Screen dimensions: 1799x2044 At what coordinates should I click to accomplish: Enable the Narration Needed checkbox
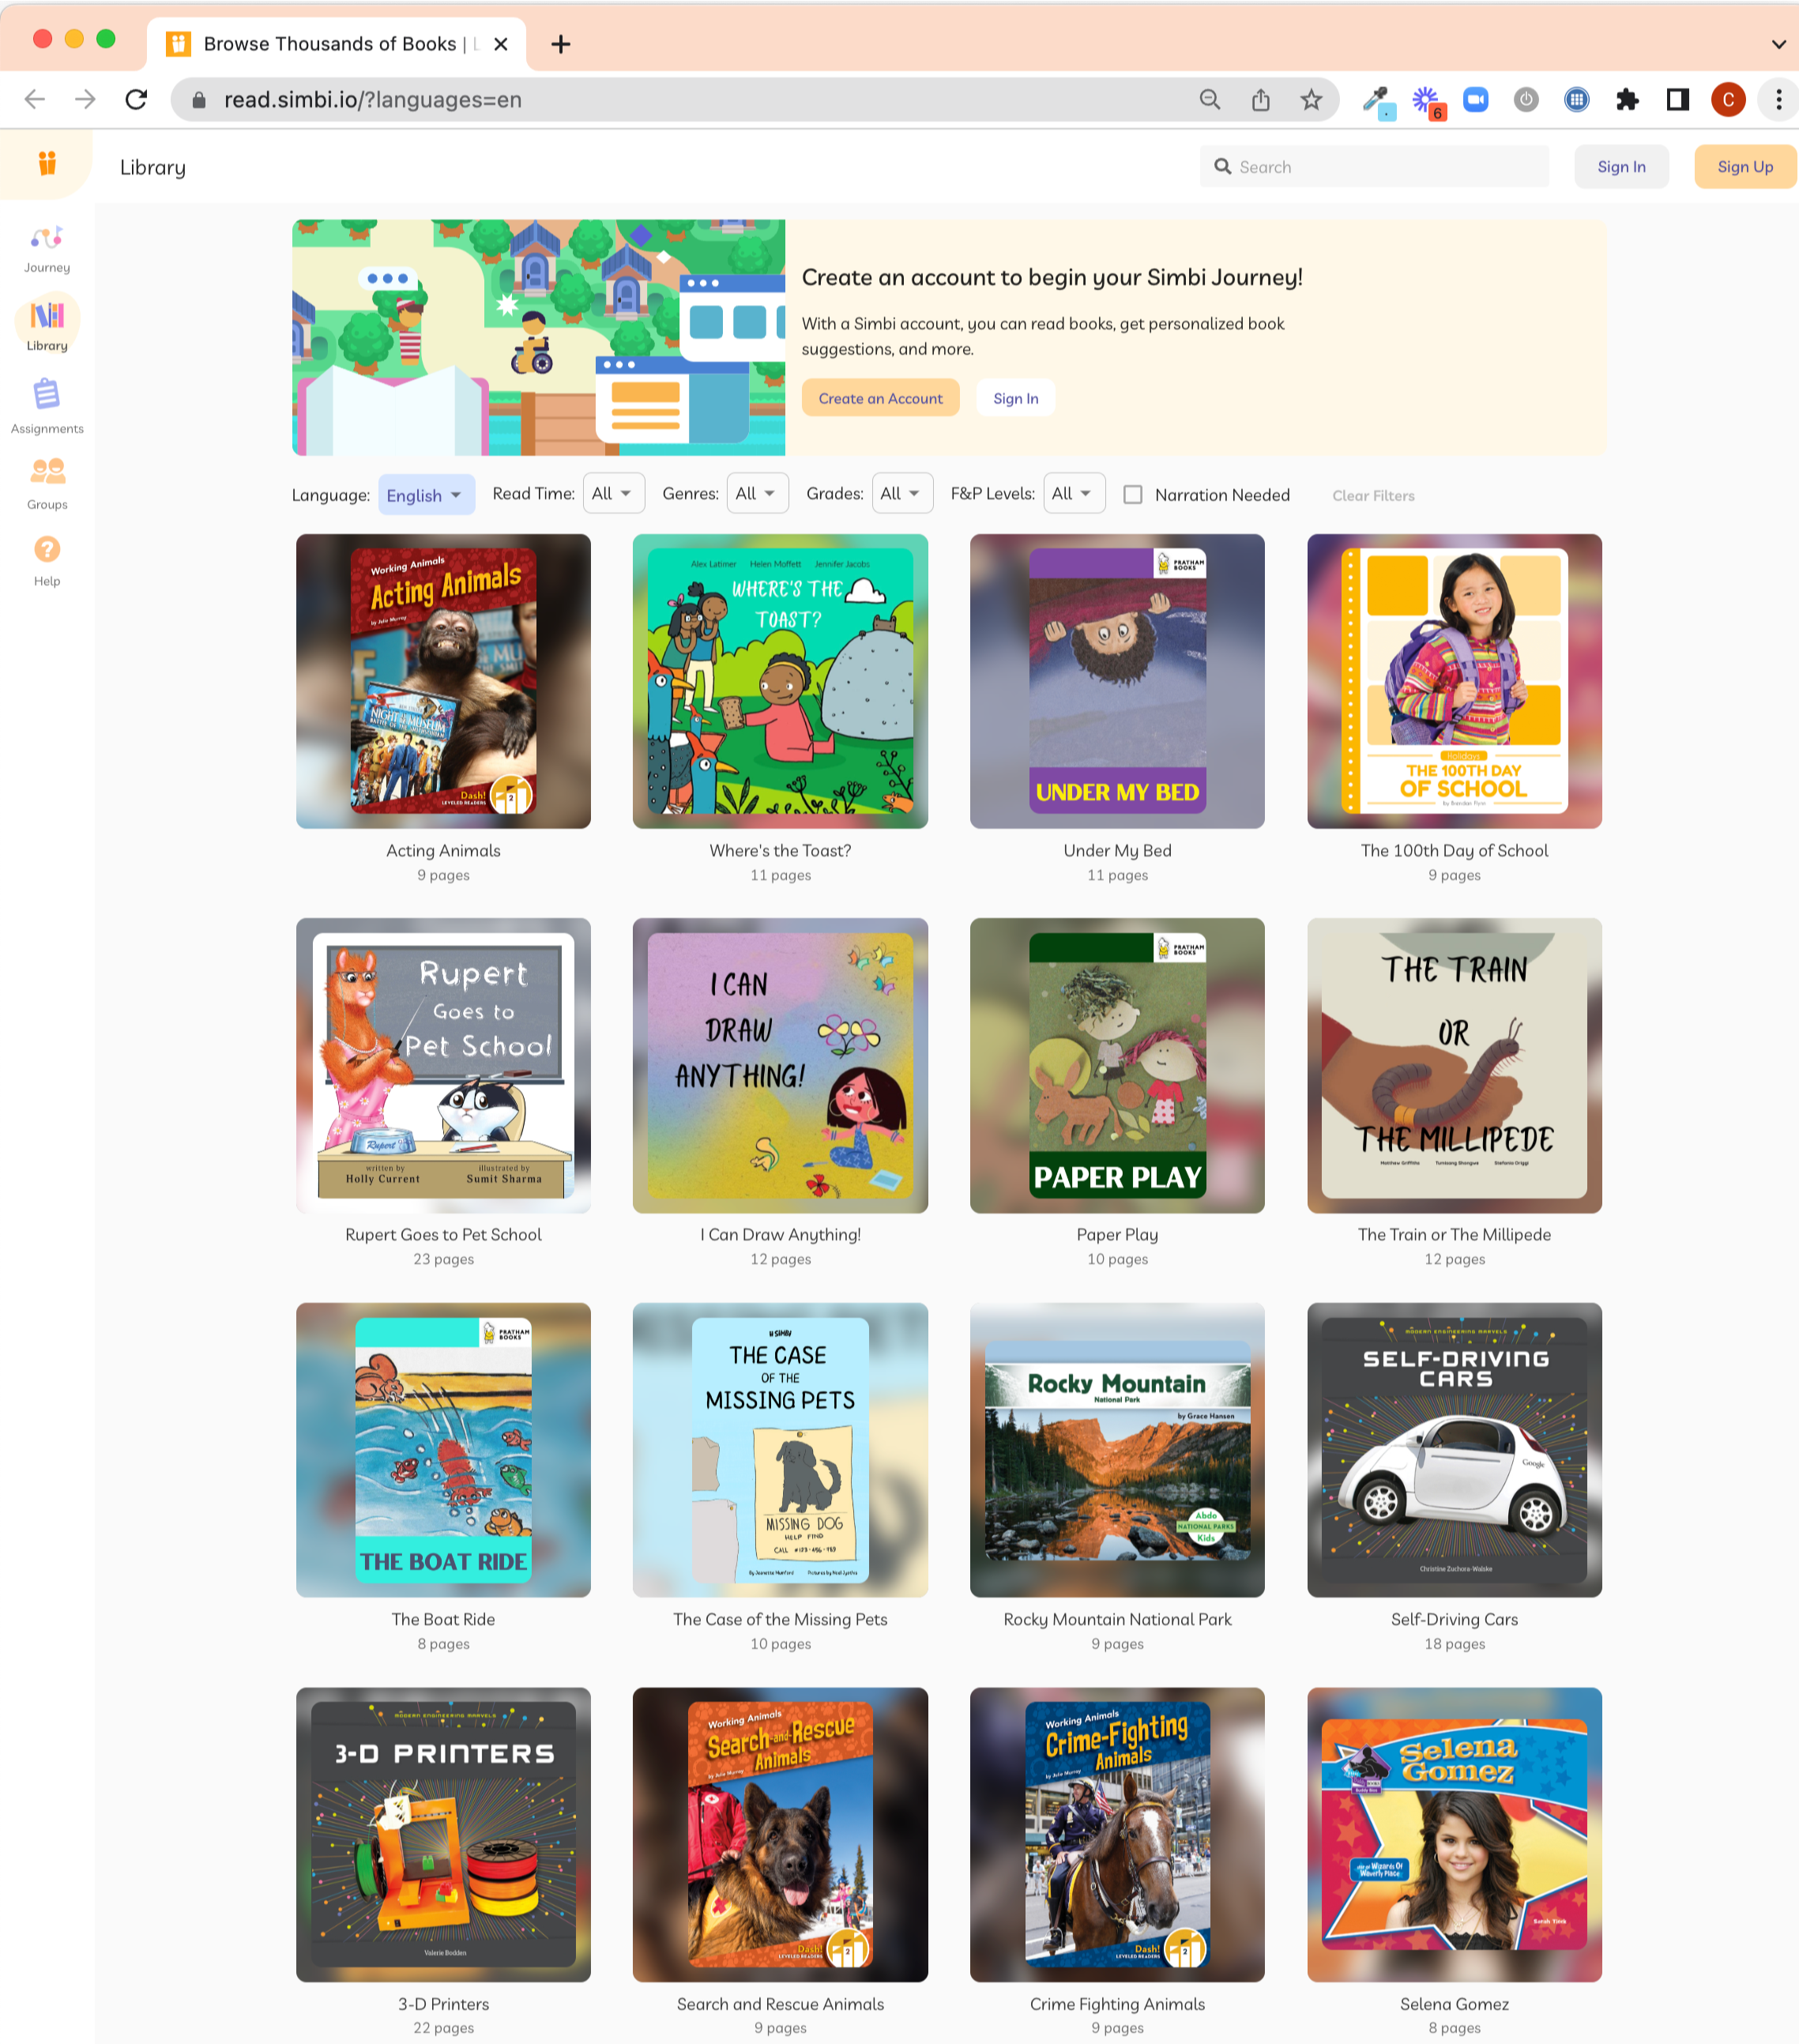[x=1133, y=495]
